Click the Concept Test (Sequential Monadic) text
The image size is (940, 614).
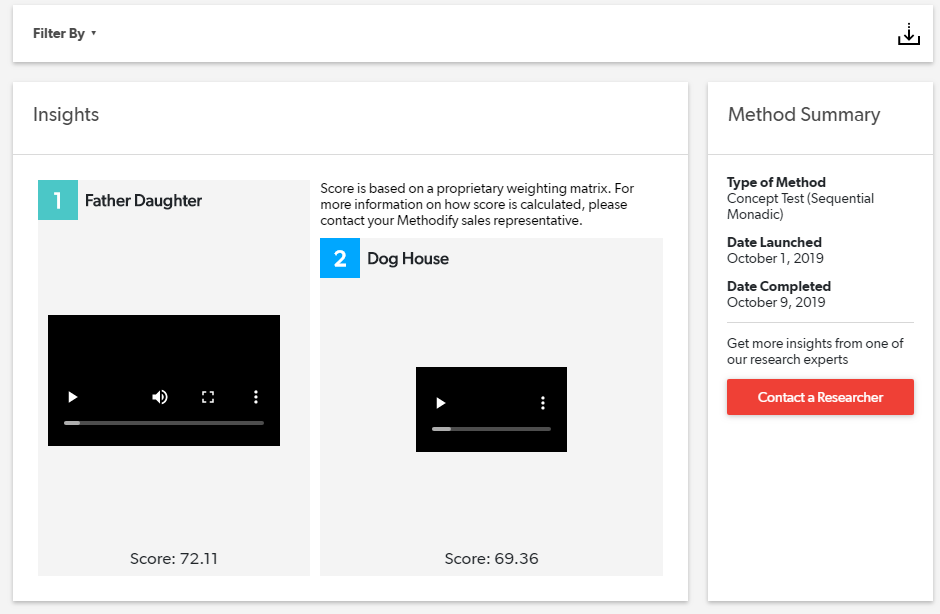[x=800, y=206]
